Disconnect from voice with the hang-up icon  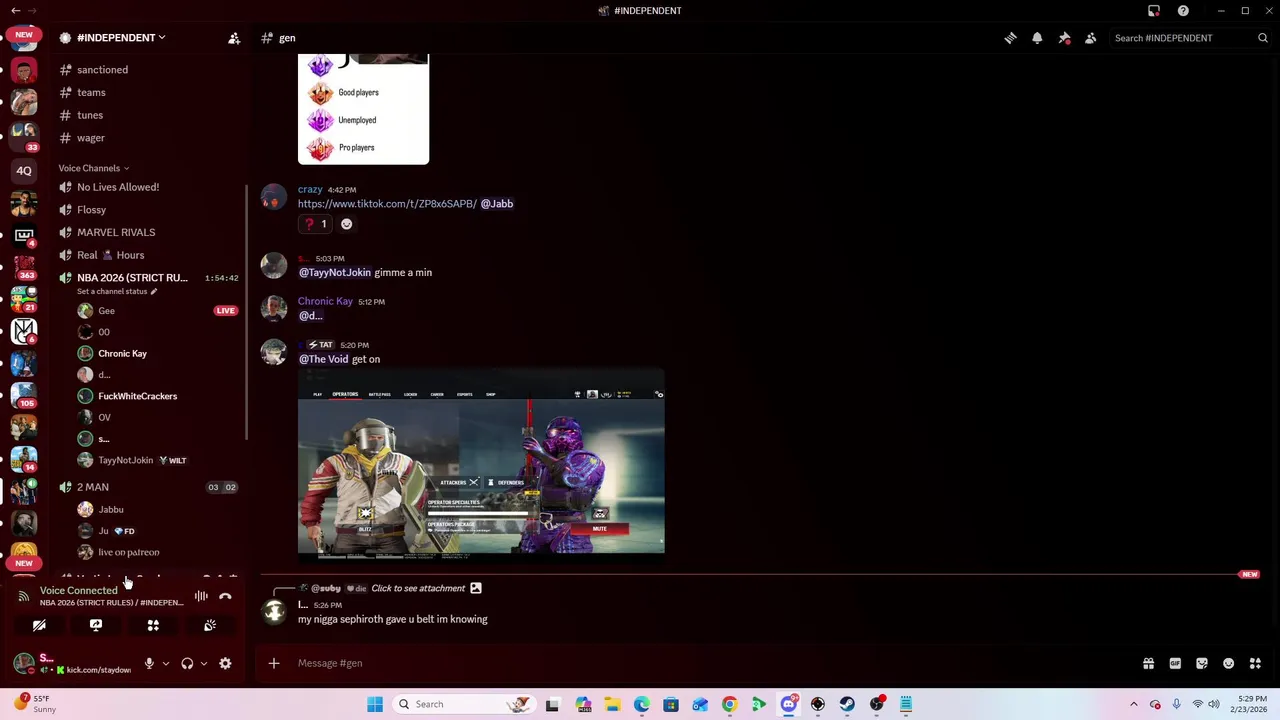pyautogui.click(x=225, y=596)
